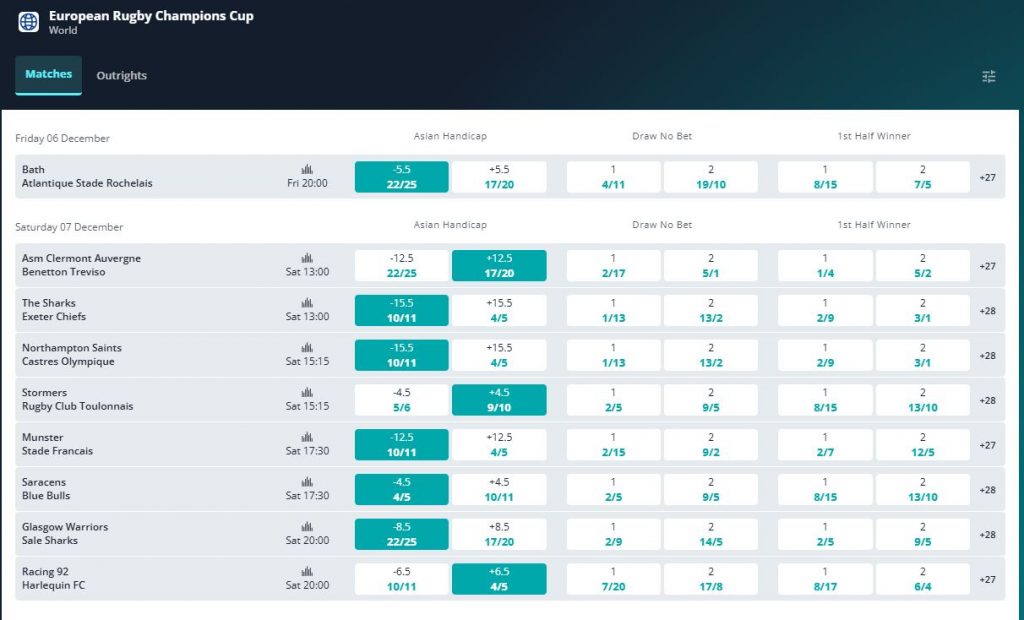Select Clermont -12.5 handicap at 22/25
Viewport: 1024px width, 620px height.
point(402,266)
